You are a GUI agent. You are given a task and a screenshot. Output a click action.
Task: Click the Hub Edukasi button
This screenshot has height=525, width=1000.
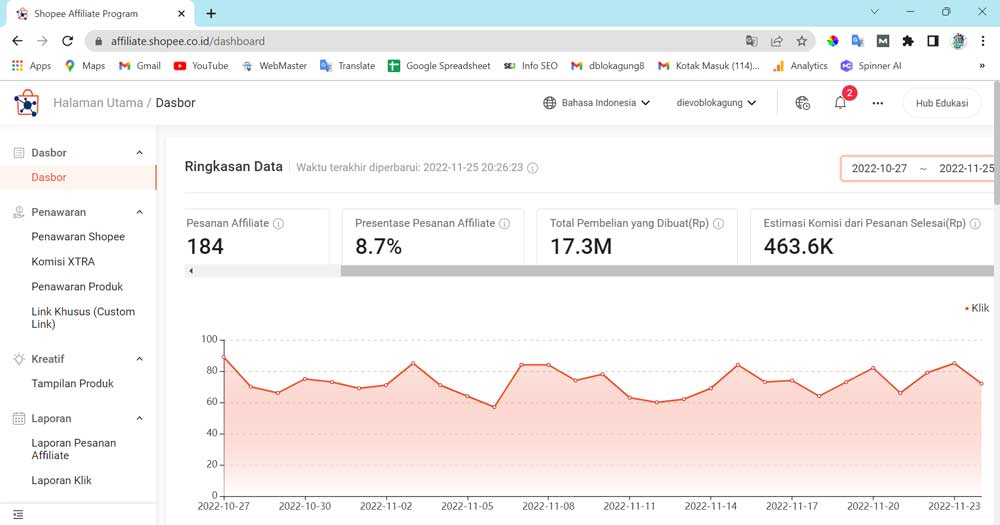click(941, 103)
